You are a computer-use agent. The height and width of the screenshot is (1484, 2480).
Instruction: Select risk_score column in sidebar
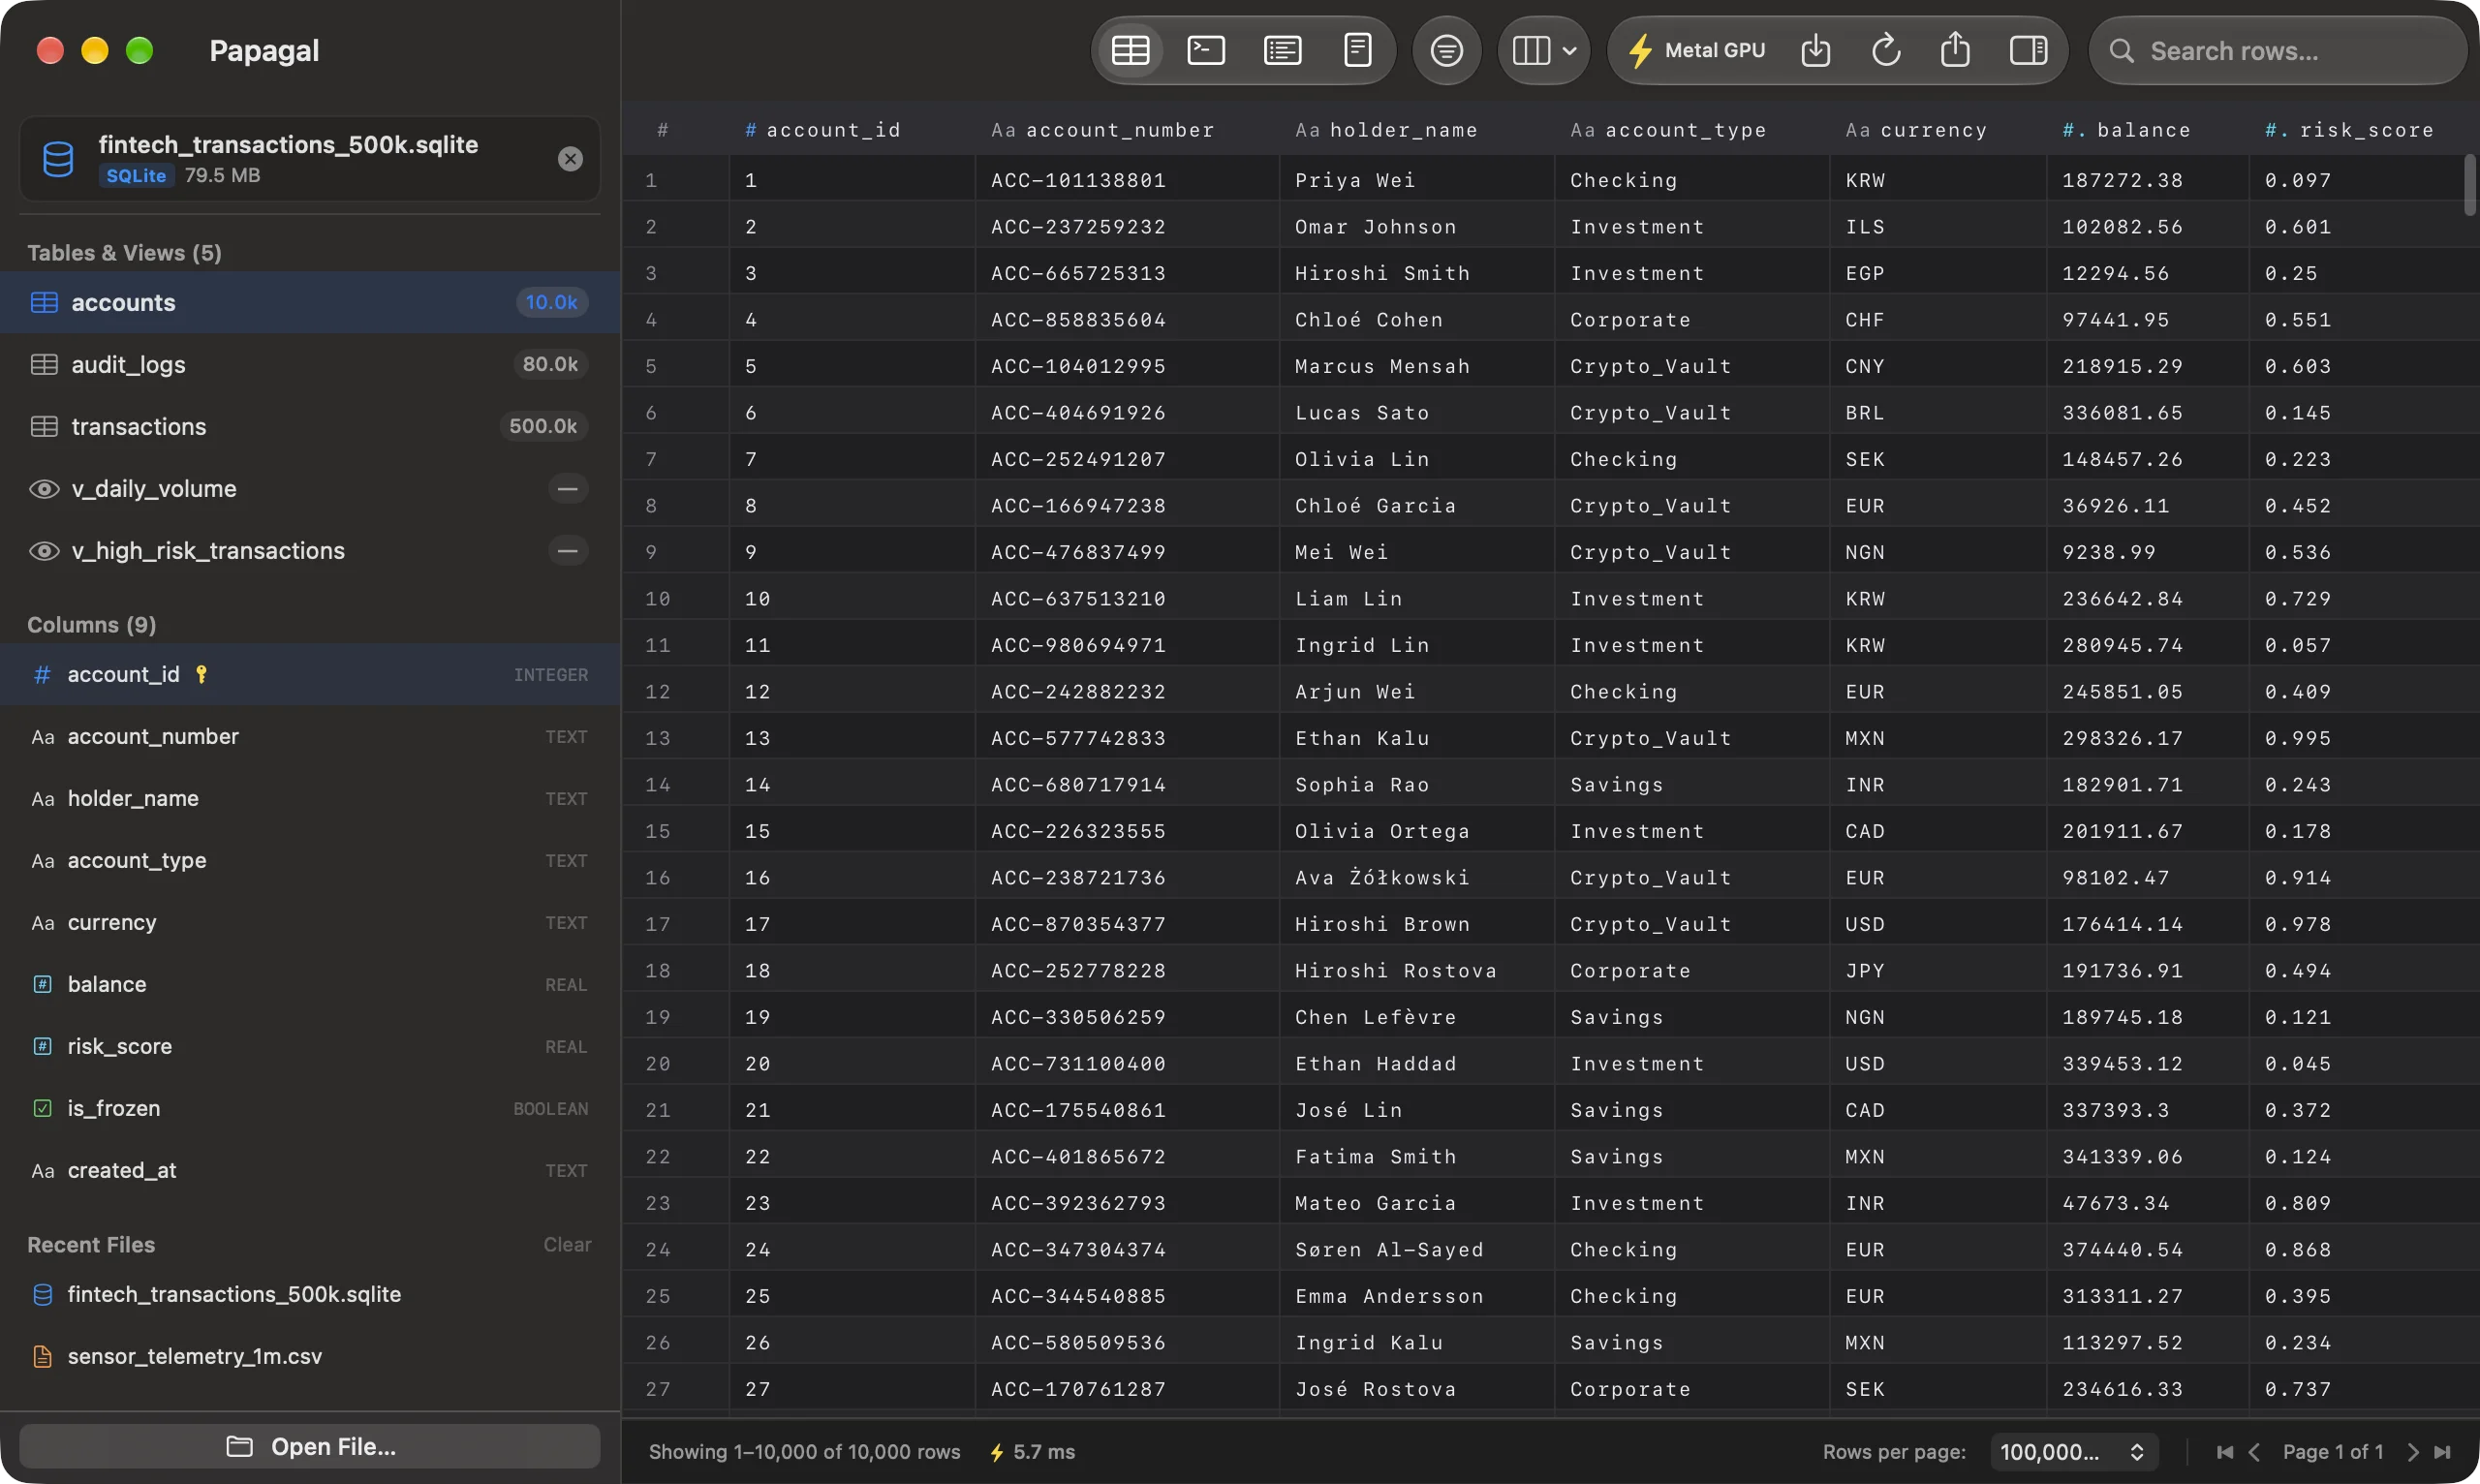click(x=310, y=1046)
